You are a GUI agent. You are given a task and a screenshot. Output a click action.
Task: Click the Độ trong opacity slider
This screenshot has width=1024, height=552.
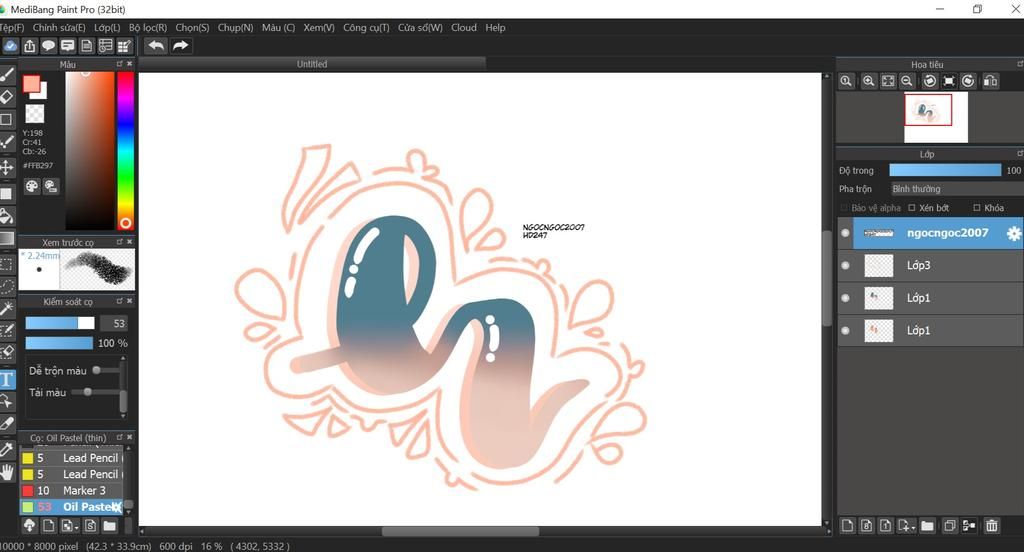[945, 170]
